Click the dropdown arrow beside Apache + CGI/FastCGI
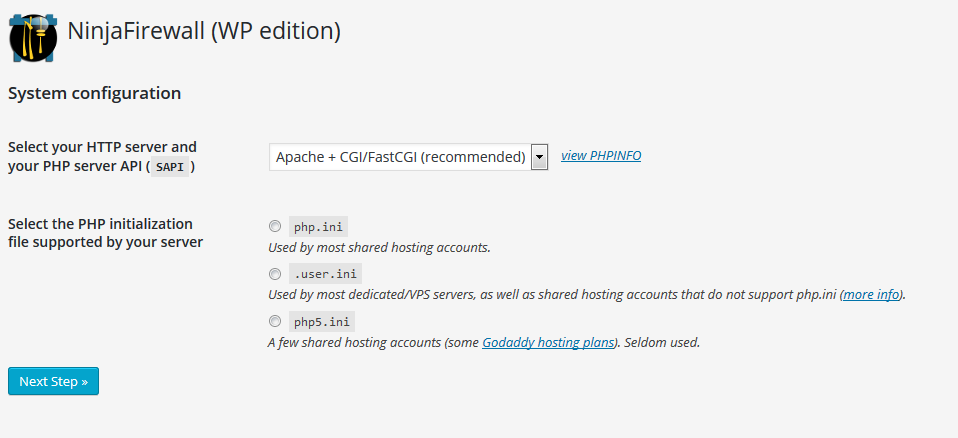958x438 pixels. click(x=539, y=157)
